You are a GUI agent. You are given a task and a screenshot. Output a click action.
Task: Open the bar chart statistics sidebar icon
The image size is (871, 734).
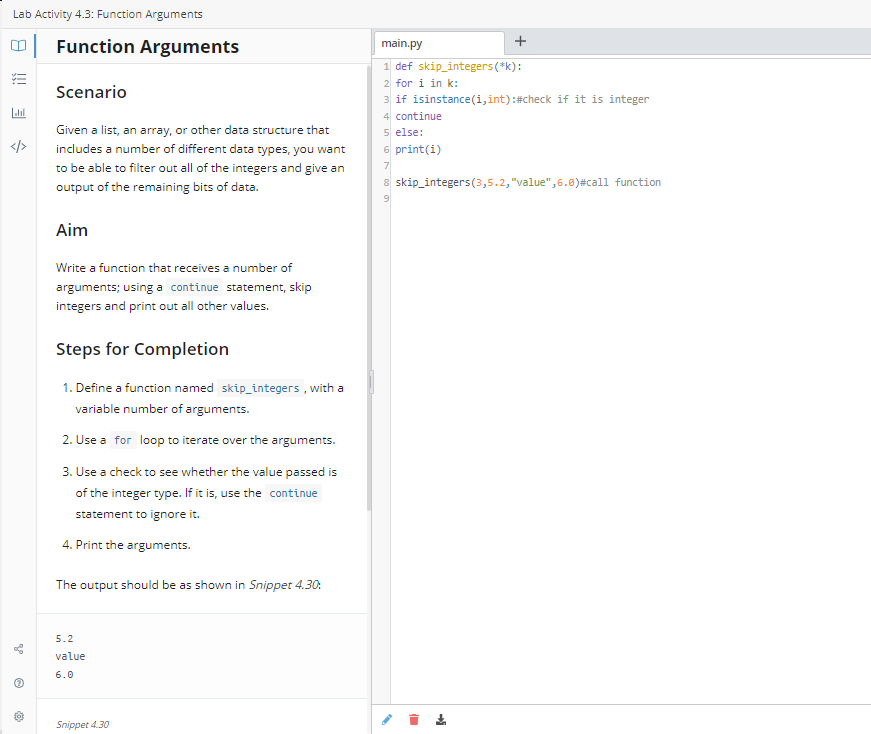point(18,112)
